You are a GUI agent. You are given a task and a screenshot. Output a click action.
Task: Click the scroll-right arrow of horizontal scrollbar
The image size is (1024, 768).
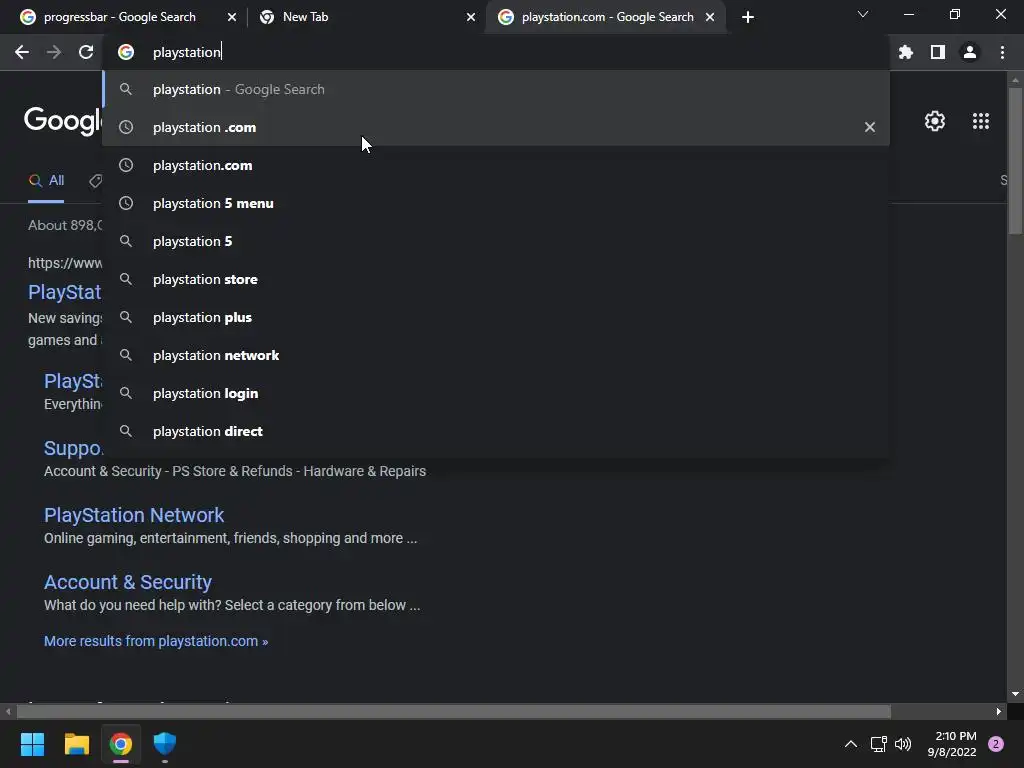[x=999, y=711]
